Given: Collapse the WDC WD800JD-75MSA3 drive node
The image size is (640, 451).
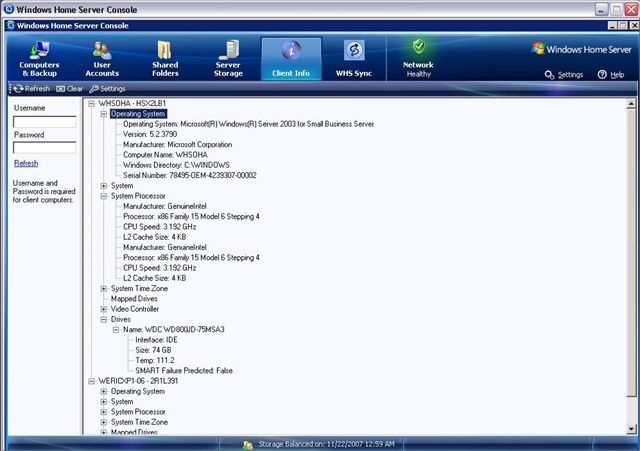Looking at the screenshot, I should coord(116,329).
